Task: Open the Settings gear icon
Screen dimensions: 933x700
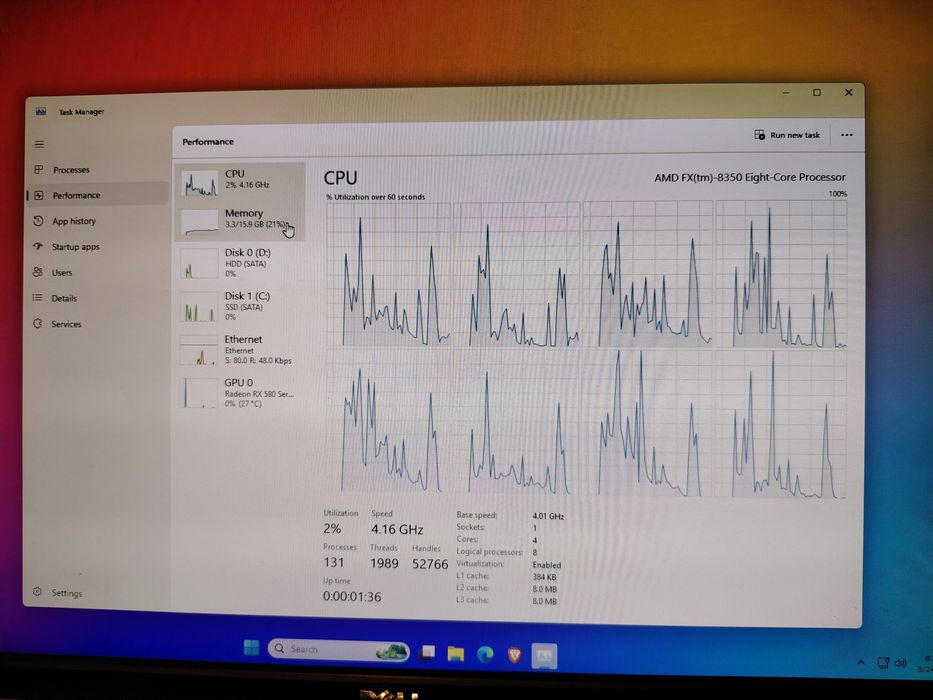Action: click(37, 592)
